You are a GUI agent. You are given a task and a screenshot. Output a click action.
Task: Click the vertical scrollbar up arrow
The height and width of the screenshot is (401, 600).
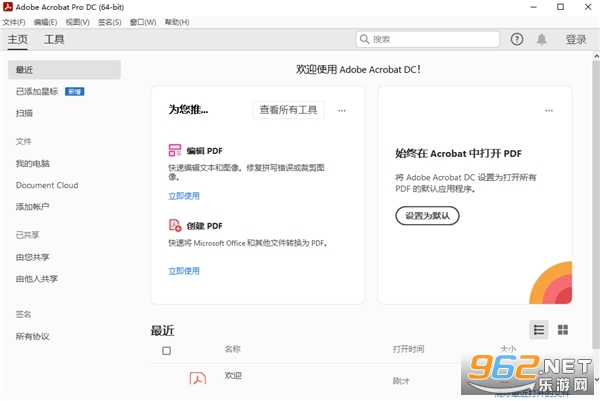pos(596,56)
